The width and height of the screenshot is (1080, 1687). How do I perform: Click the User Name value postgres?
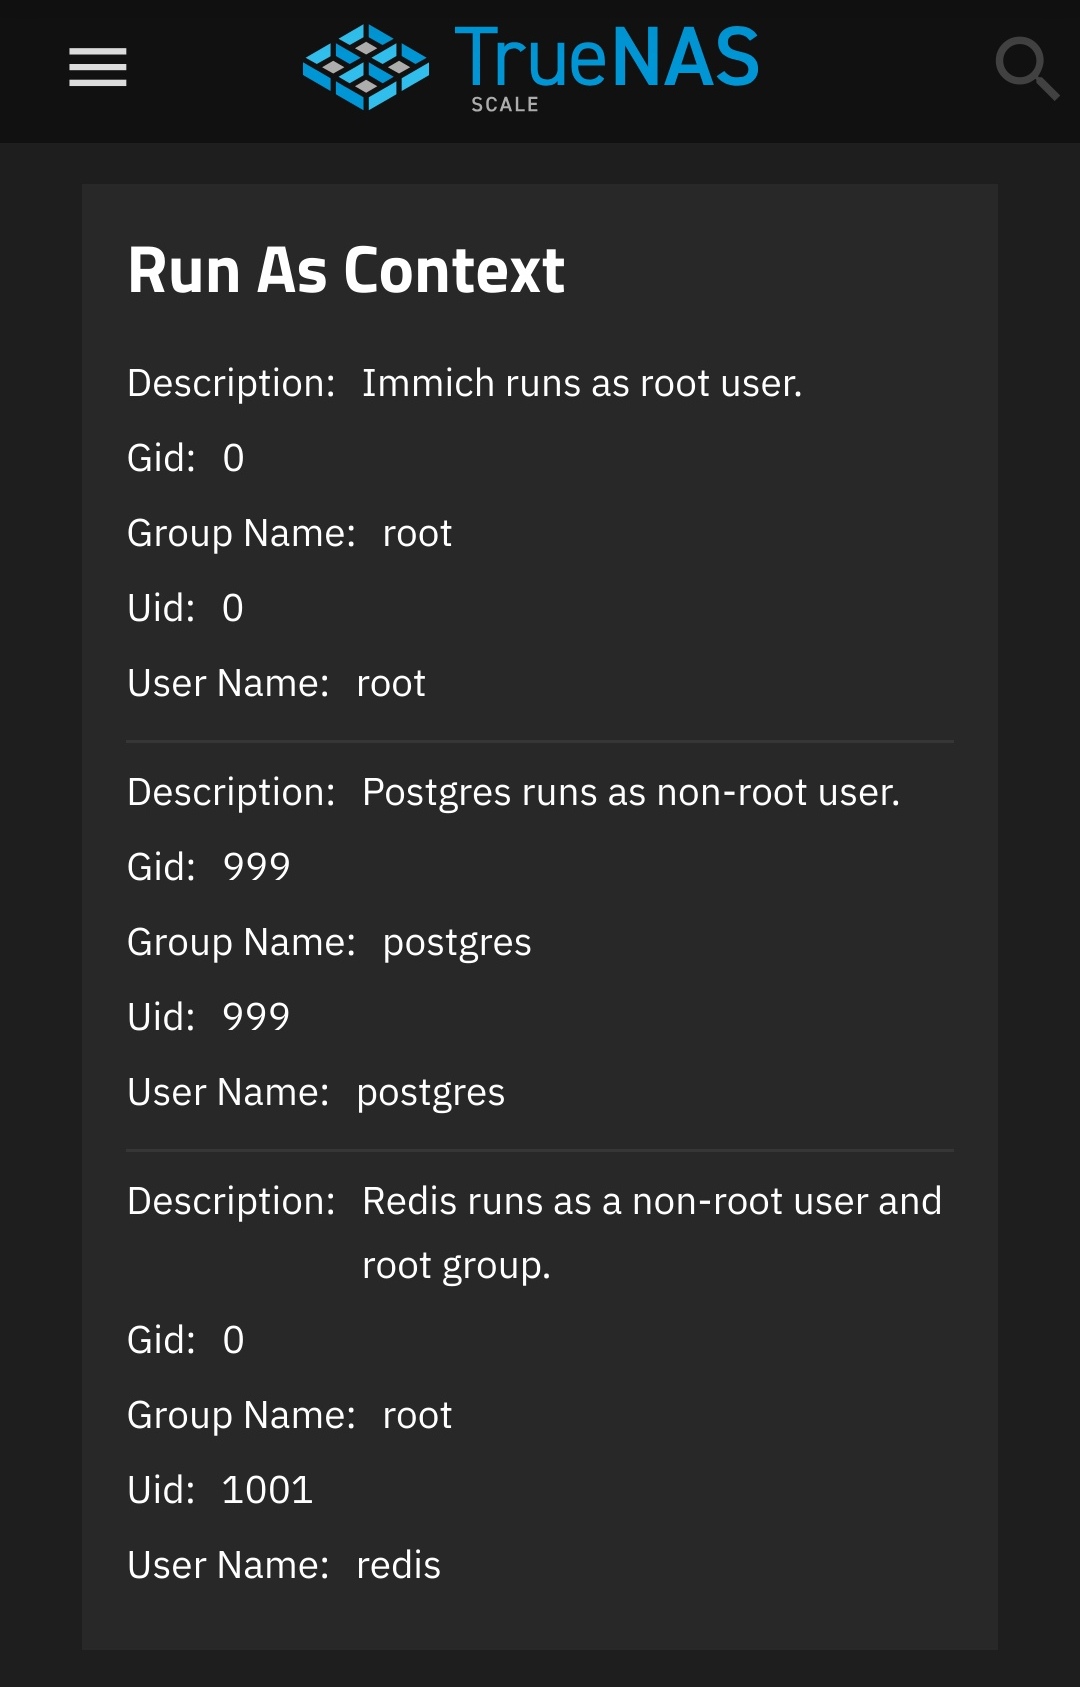tap(431, 1093)
